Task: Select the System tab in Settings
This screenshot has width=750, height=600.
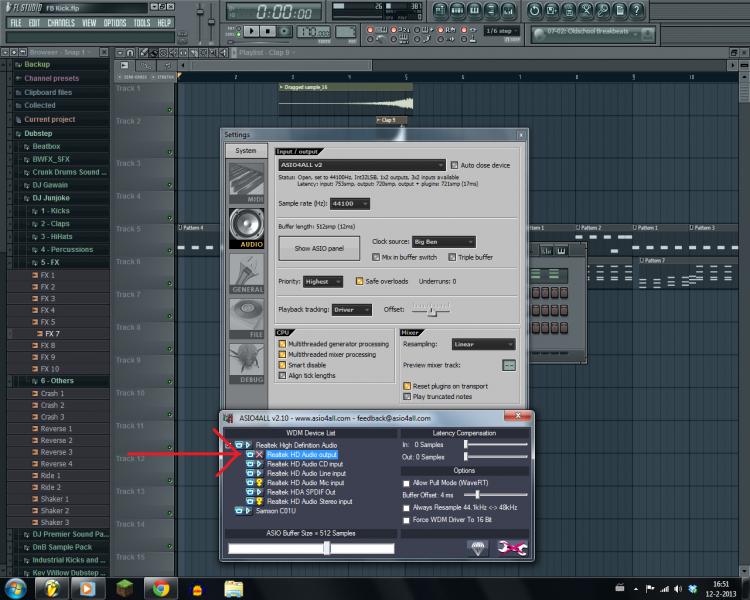Action: pos(246,151)
